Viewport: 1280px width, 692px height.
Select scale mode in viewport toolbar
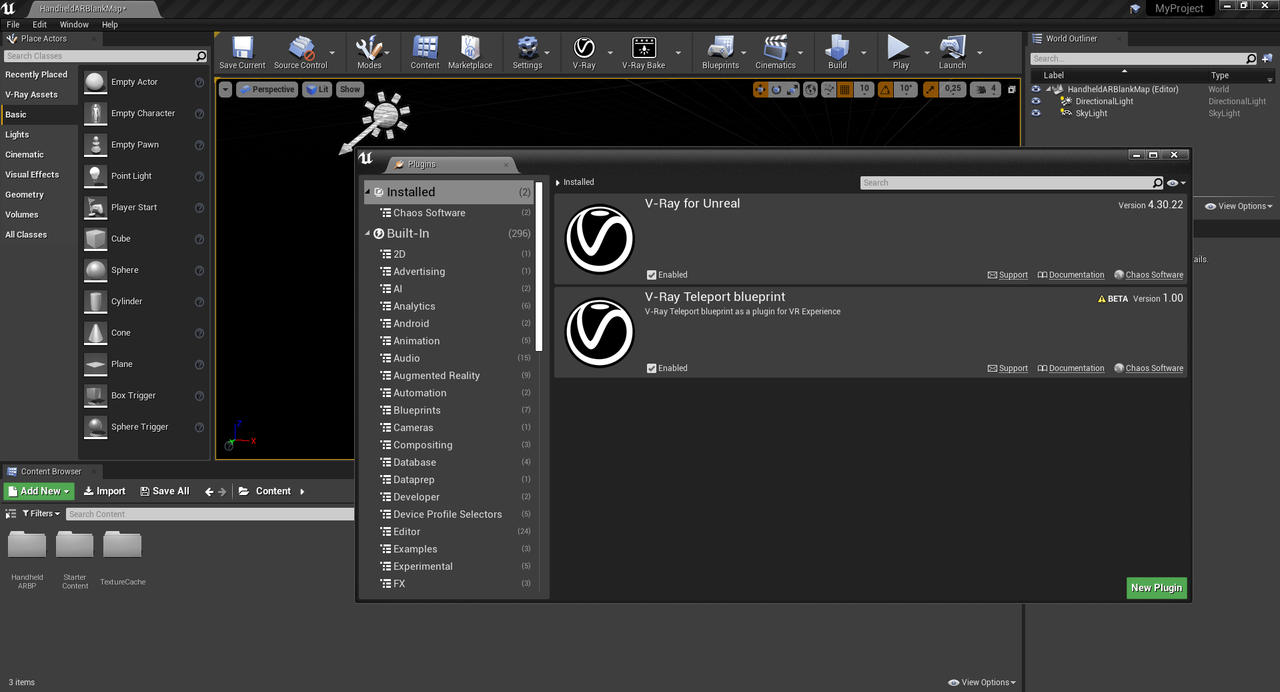pos(793,89)
